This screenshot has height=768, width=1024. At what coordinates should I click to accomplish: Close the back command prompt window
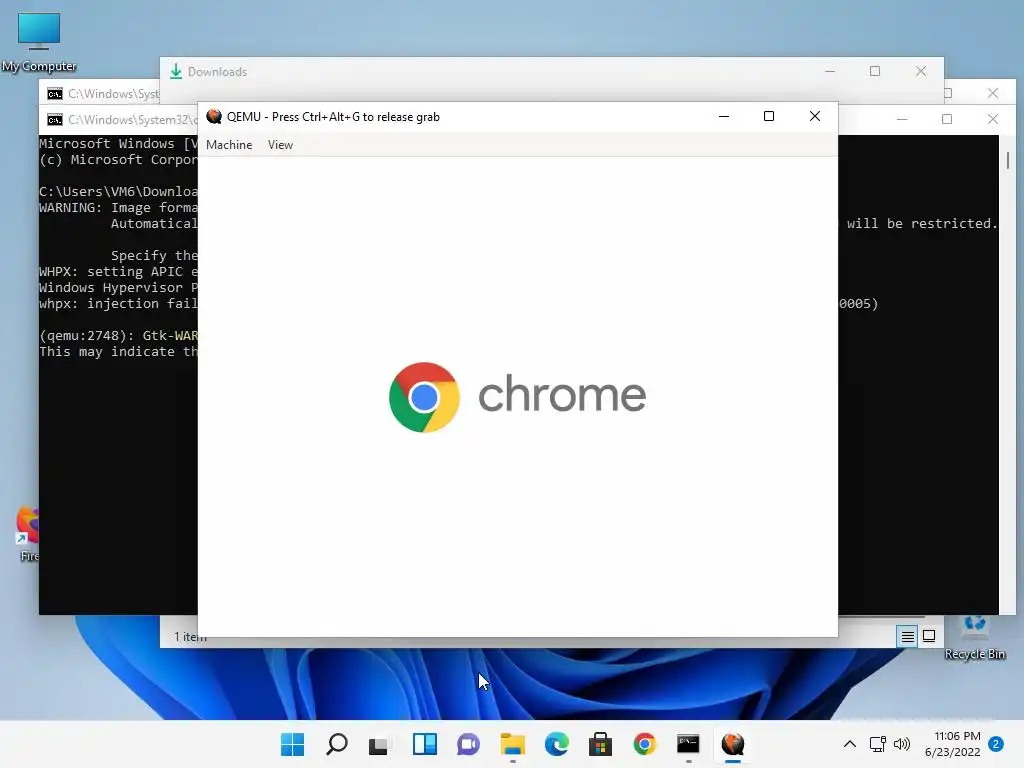993,93
